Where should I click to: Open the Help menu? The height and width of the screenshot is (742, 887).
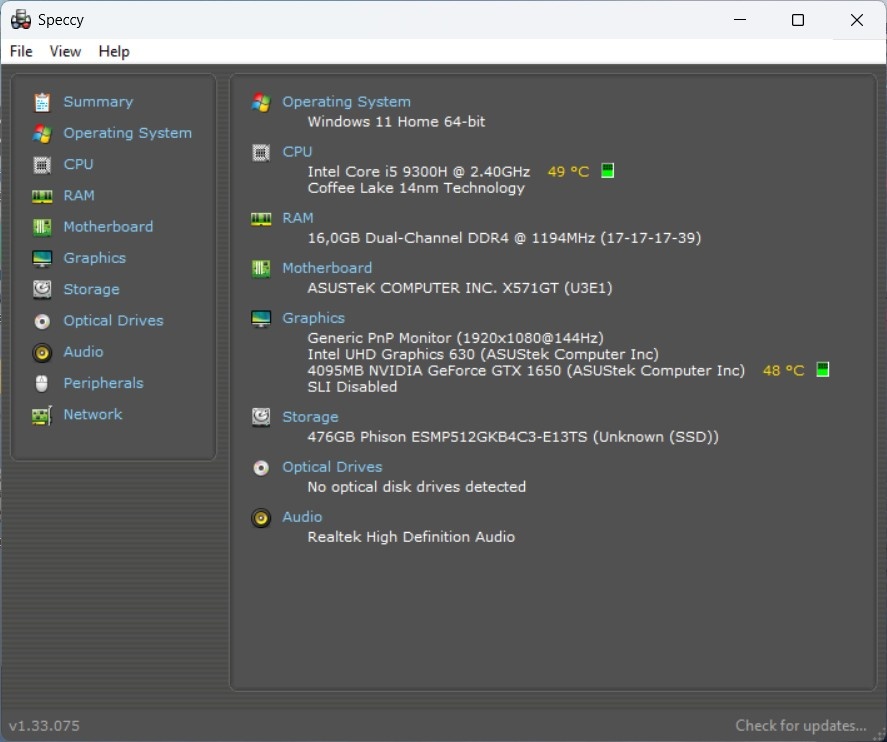114,51
